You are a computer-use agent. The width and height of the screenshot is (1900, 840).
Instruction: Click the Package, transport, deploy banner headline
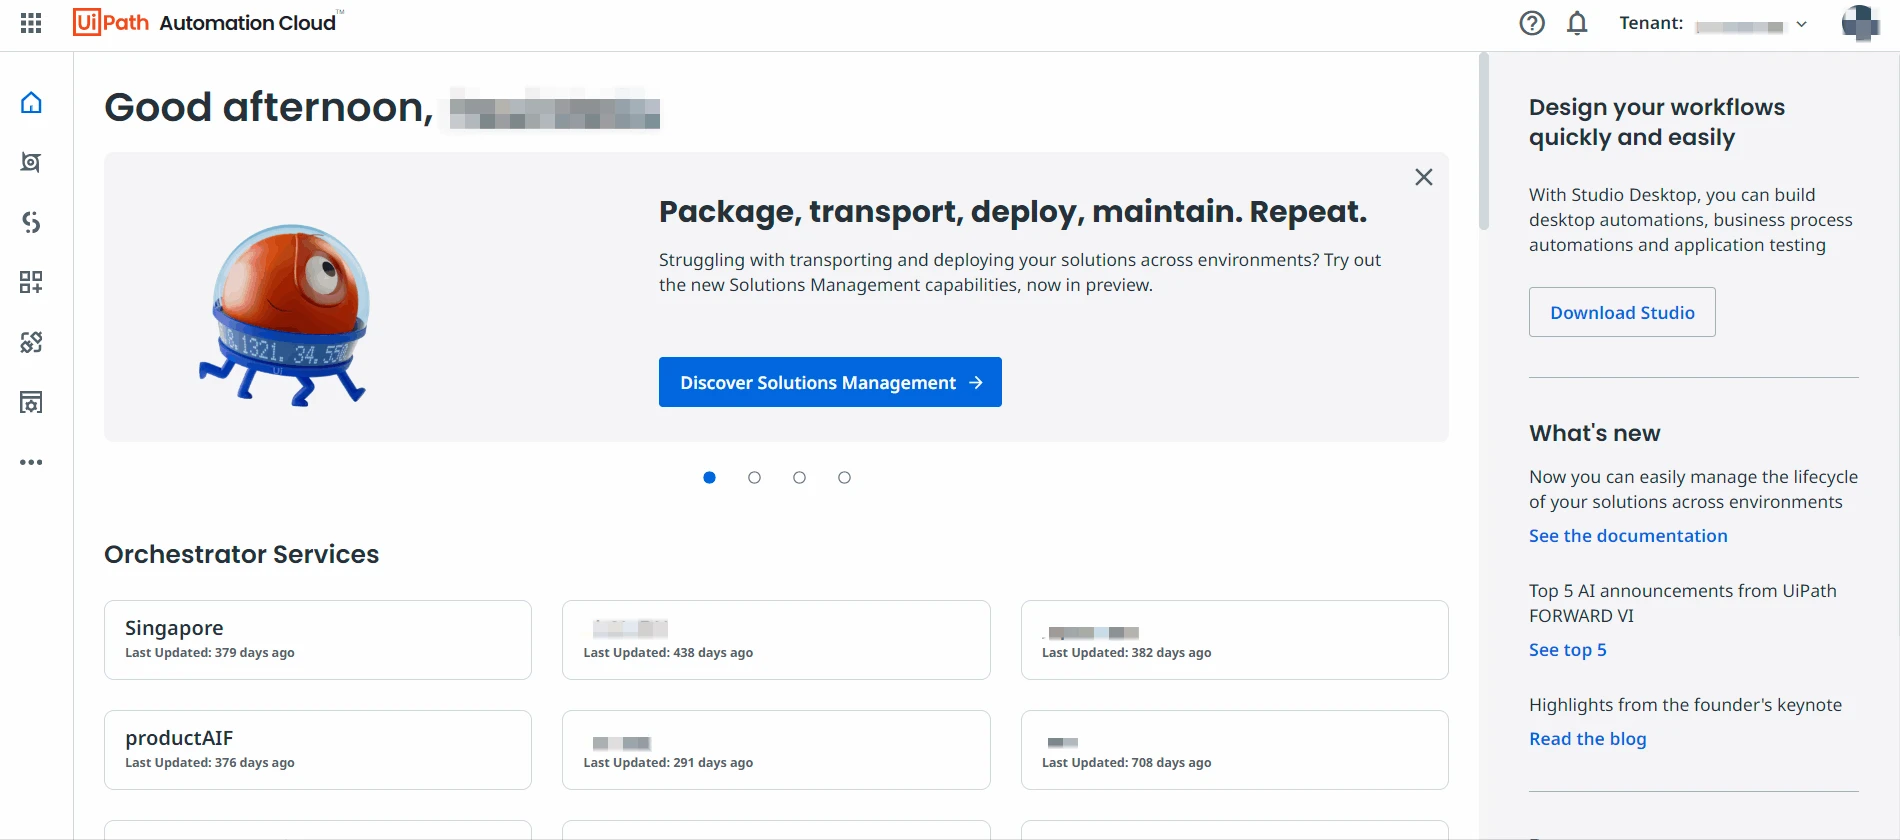pos(1013,212)
